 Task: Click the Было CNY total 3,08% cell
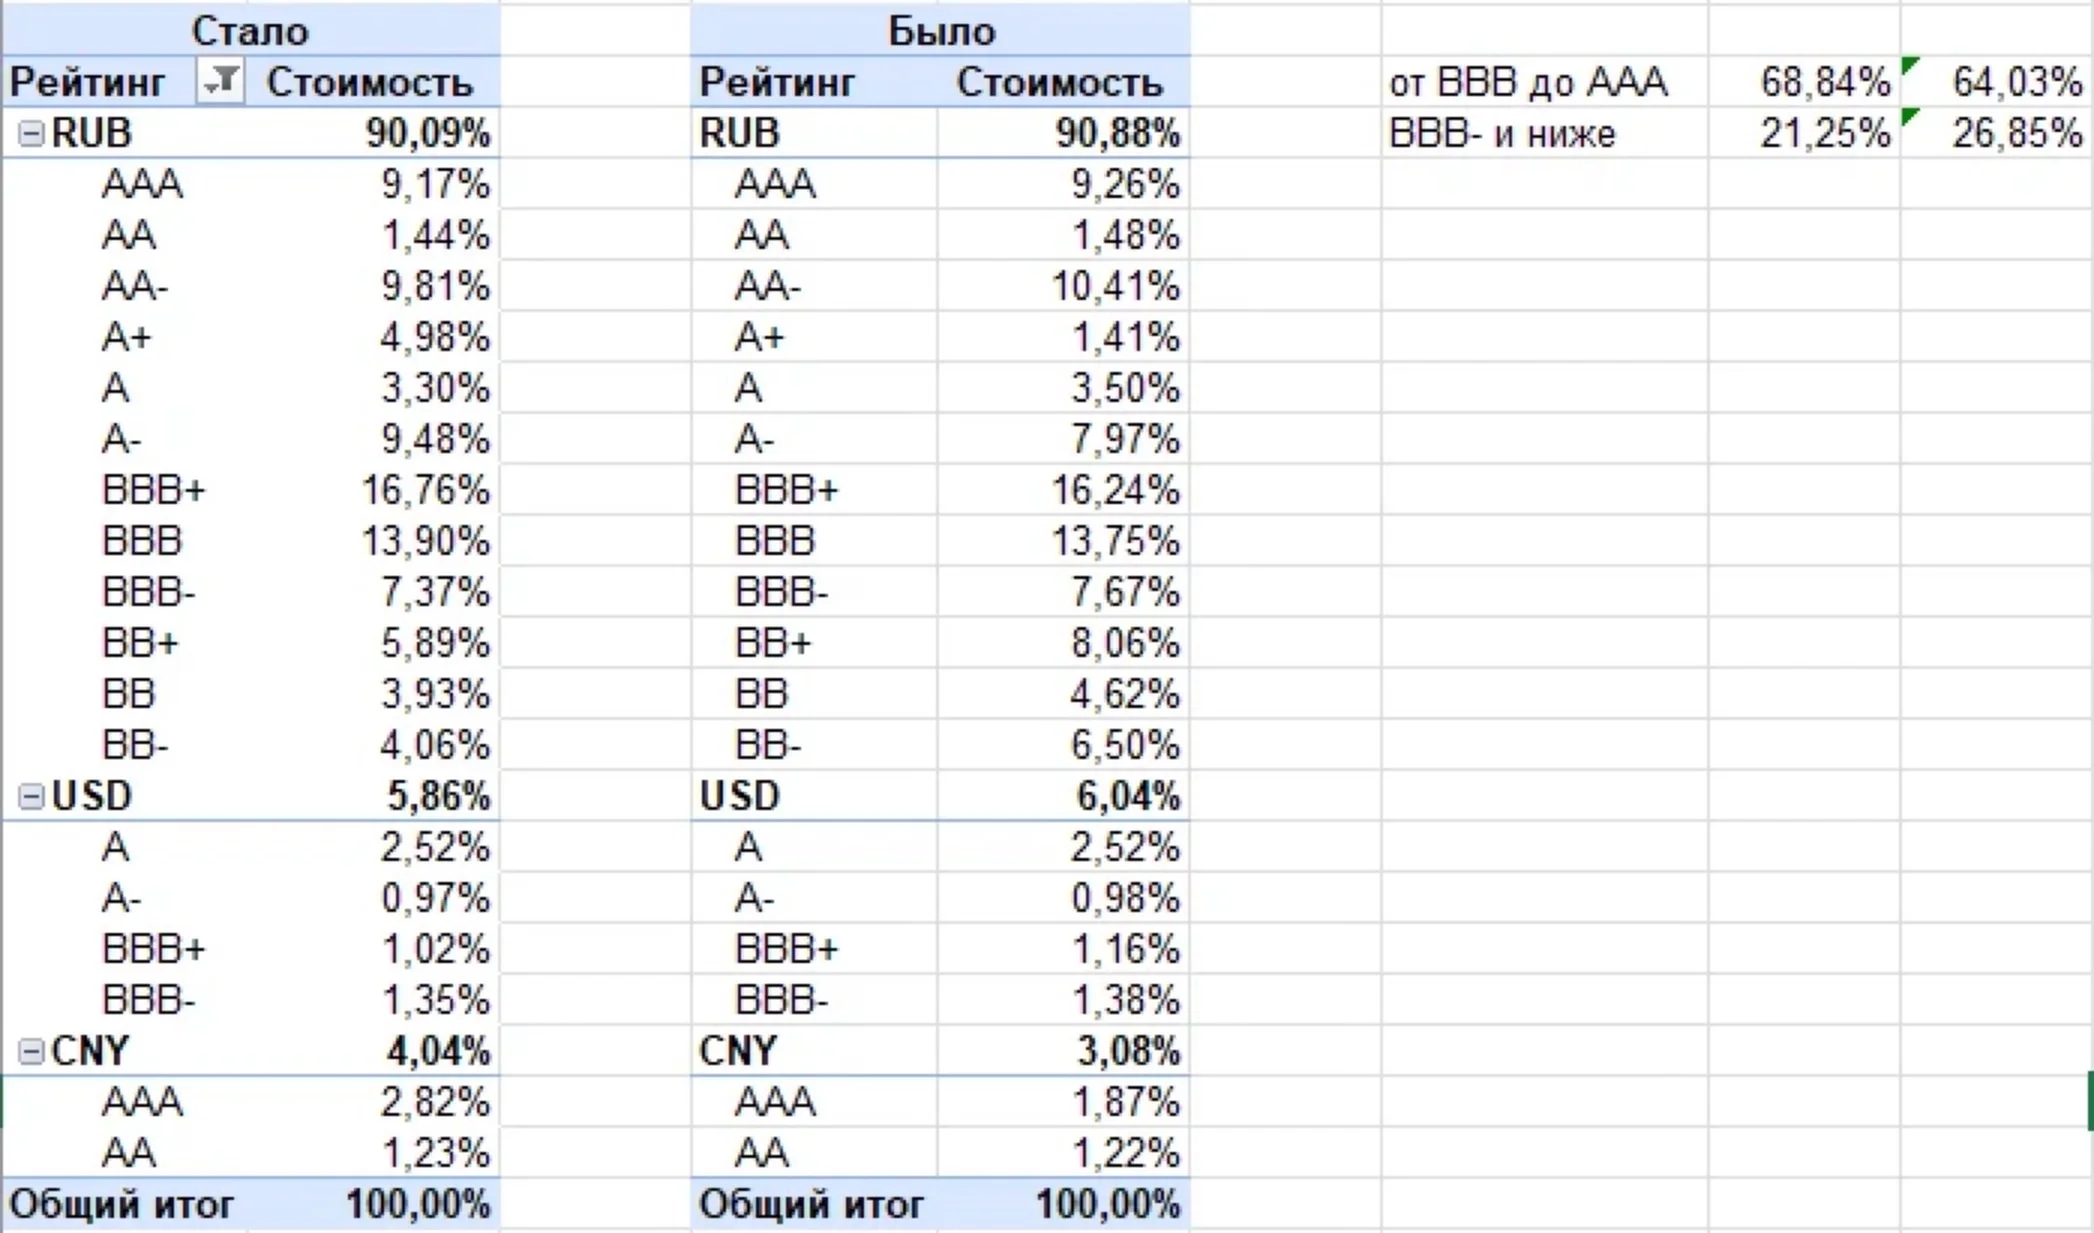[1064, 1051]
